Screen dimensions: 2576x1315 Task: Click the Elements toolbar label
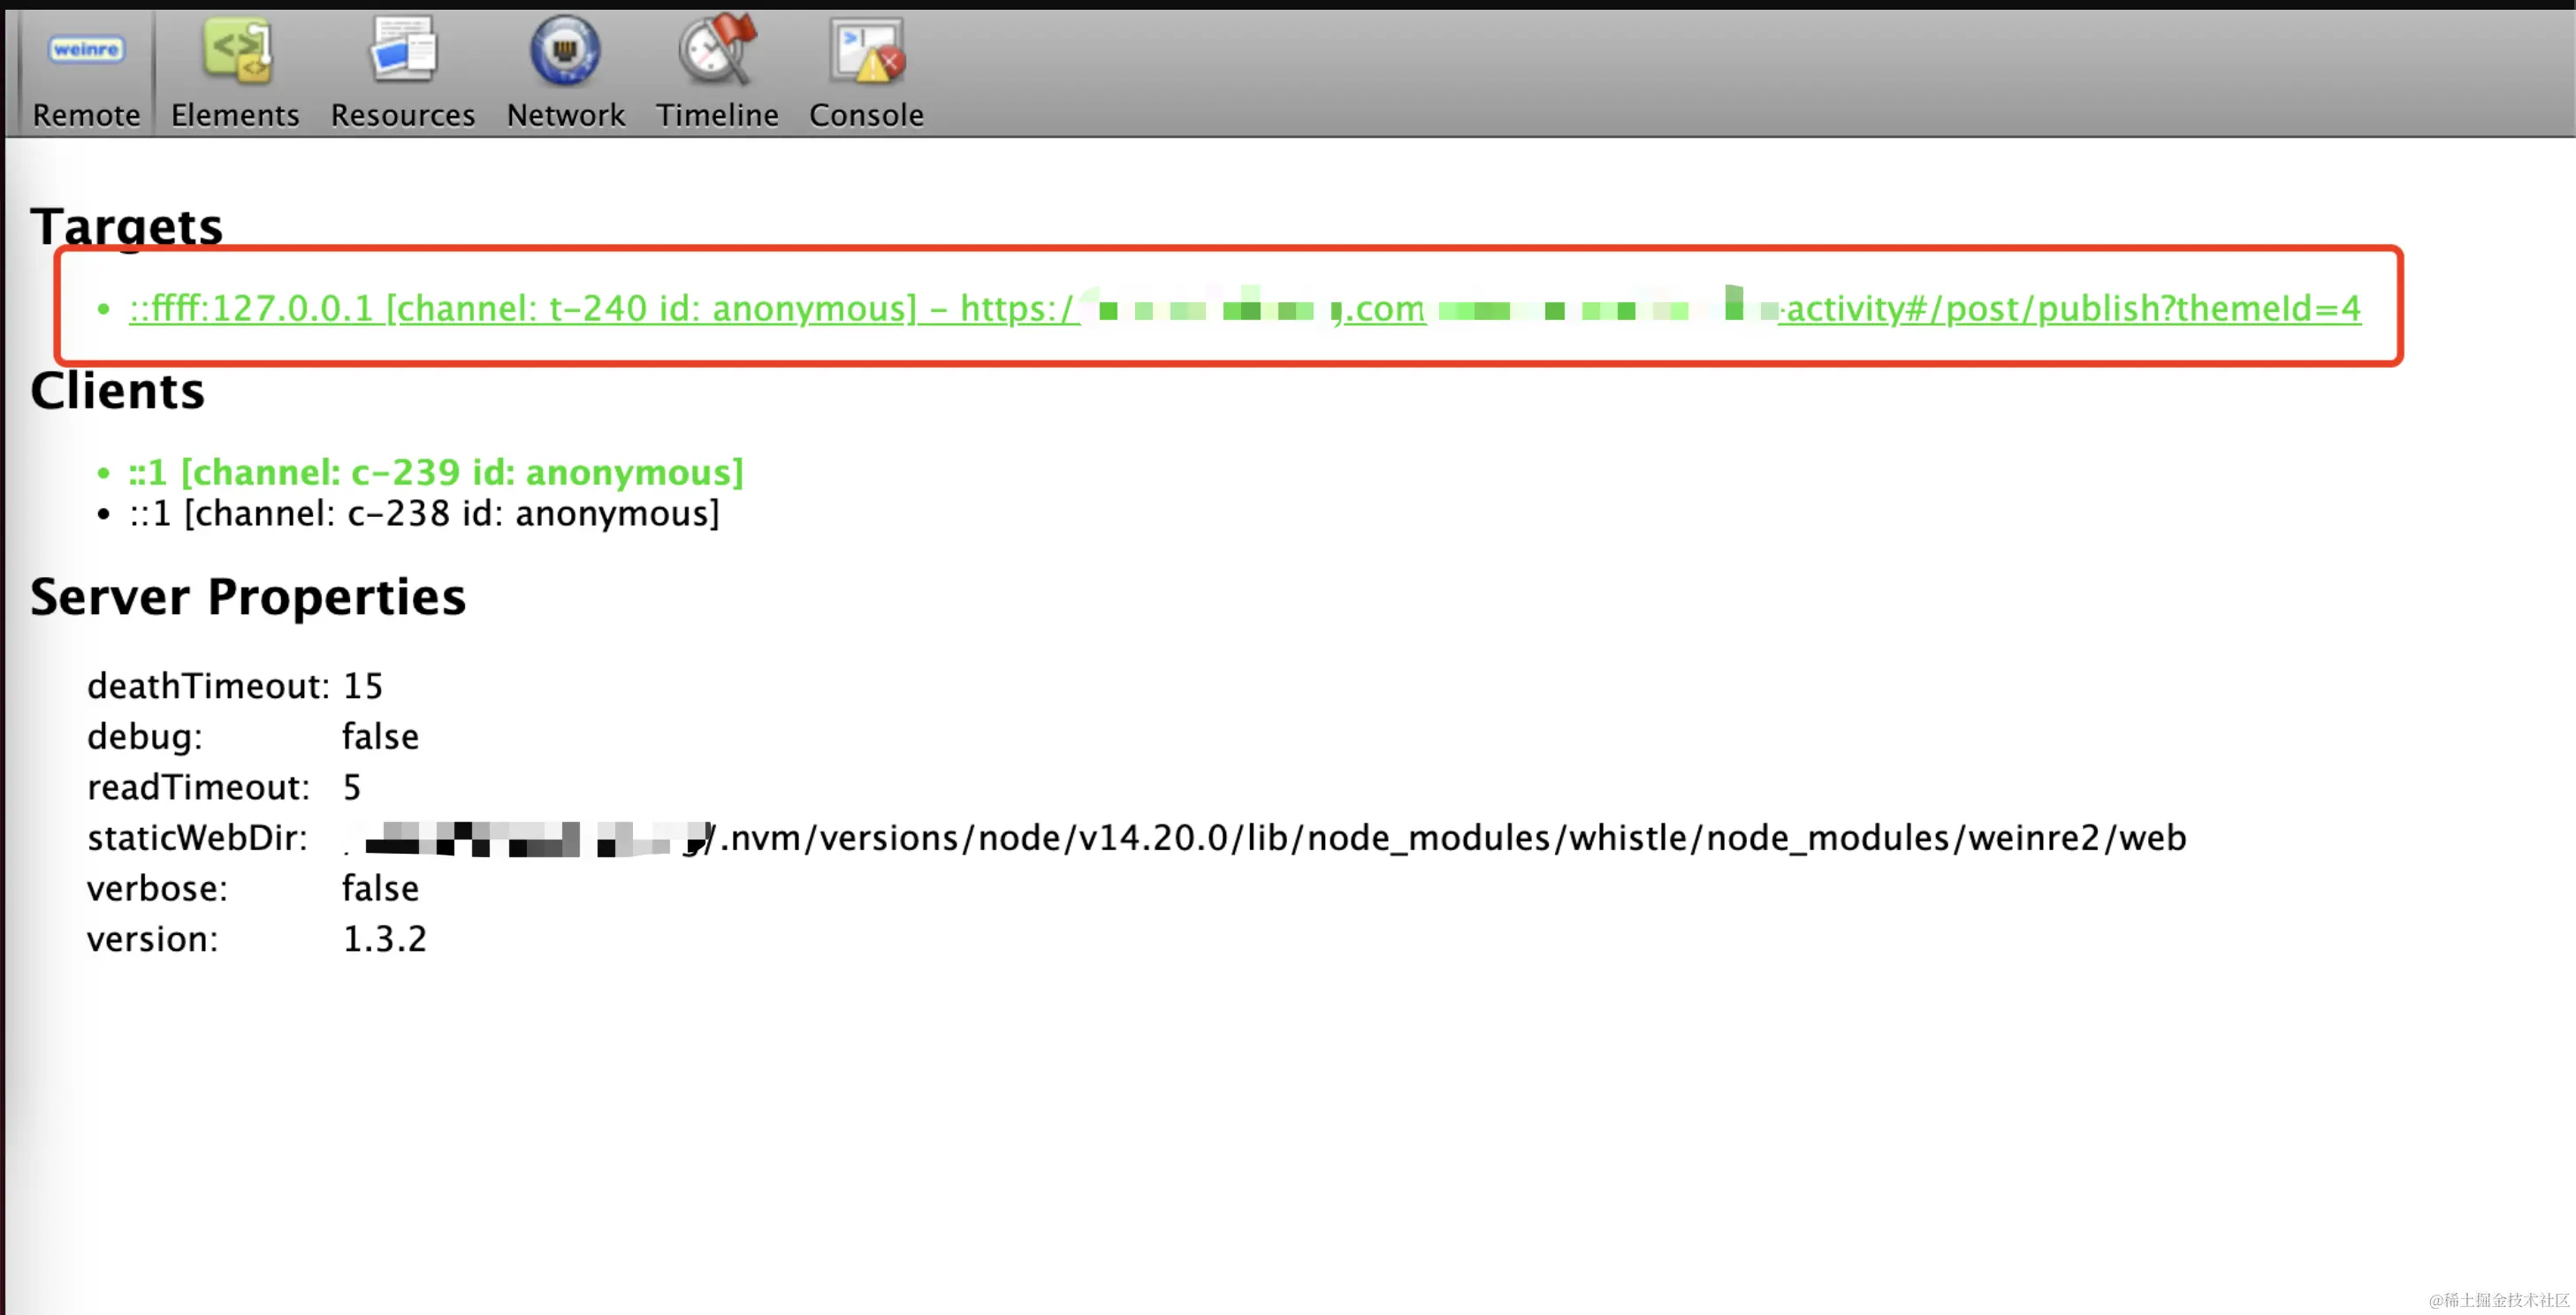coord(235,115)
